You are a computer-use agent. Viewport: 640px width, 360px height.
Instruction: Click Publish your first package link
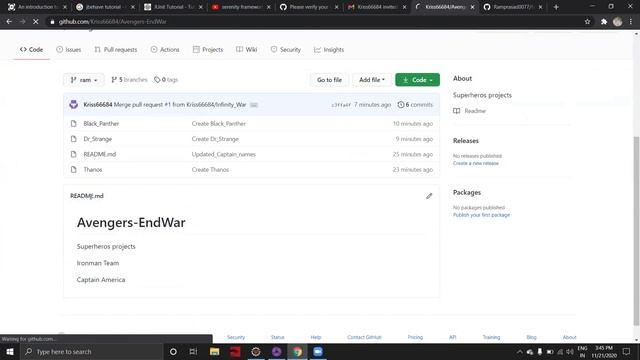click(x=481, y=215)
